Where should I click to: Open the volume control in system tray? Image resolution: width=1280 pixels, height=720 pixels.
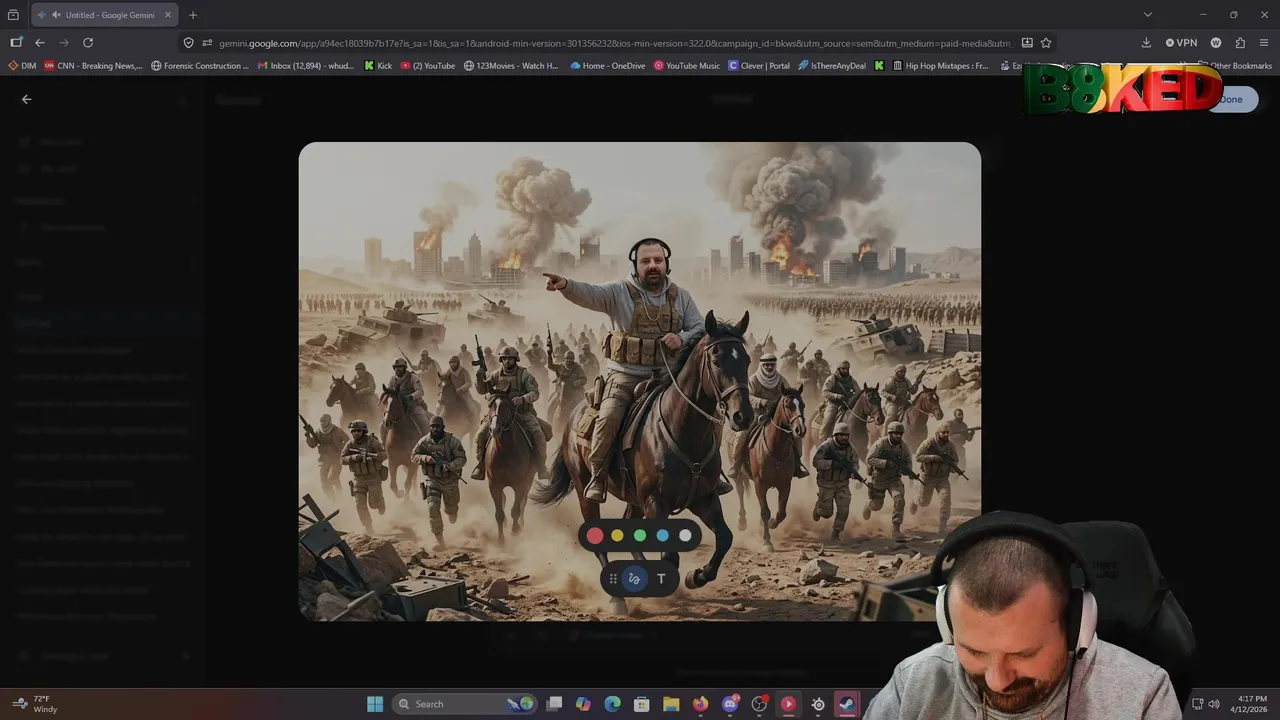pos(1214,704)
